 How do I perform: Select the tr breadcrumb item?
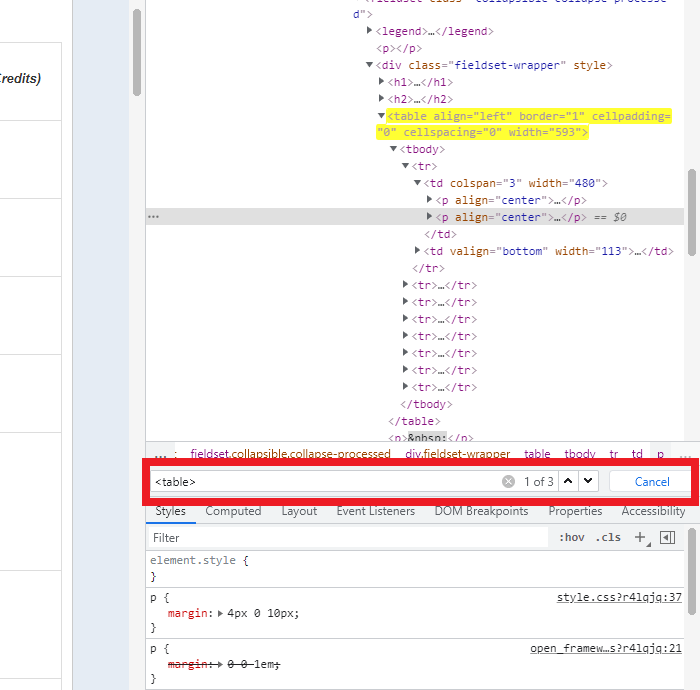[x=614, y=453]
